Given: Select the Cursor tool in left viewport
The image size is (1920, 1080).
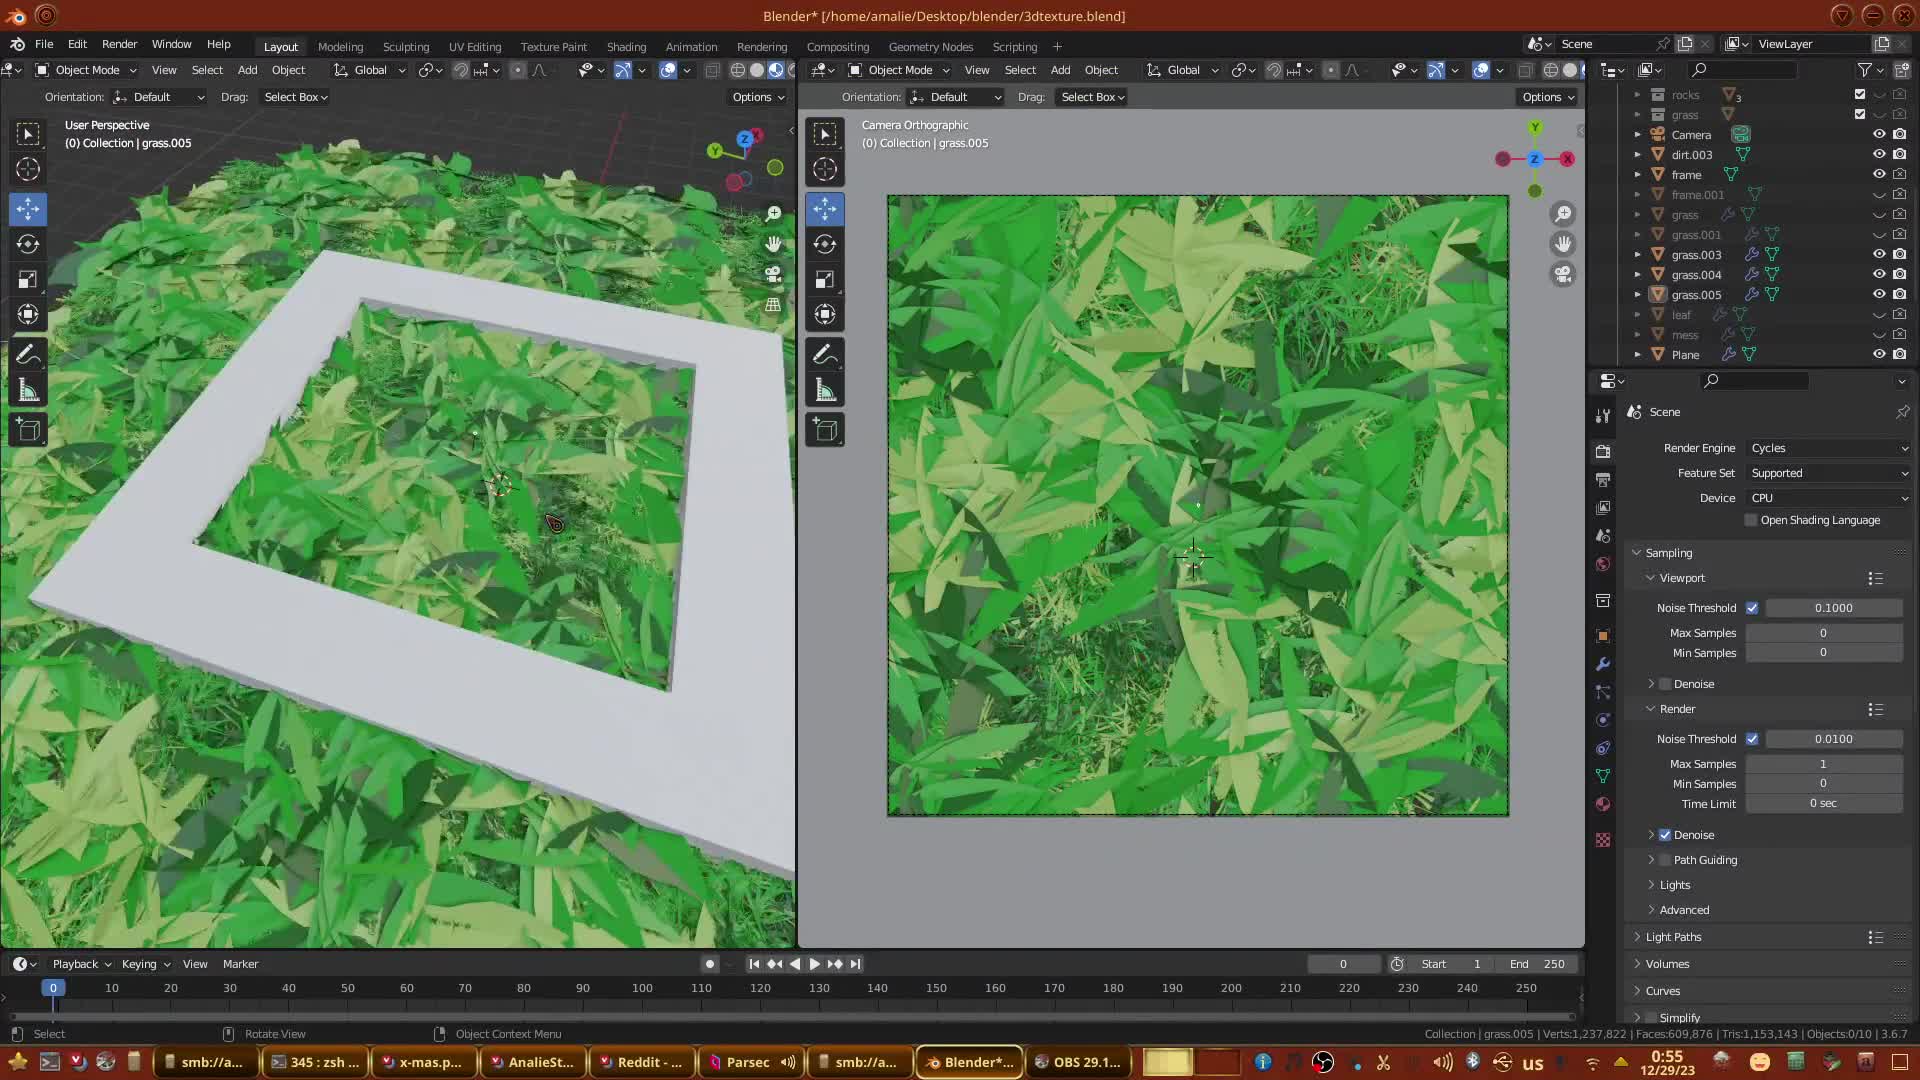Looking at the screenshot, I should 28,169.
